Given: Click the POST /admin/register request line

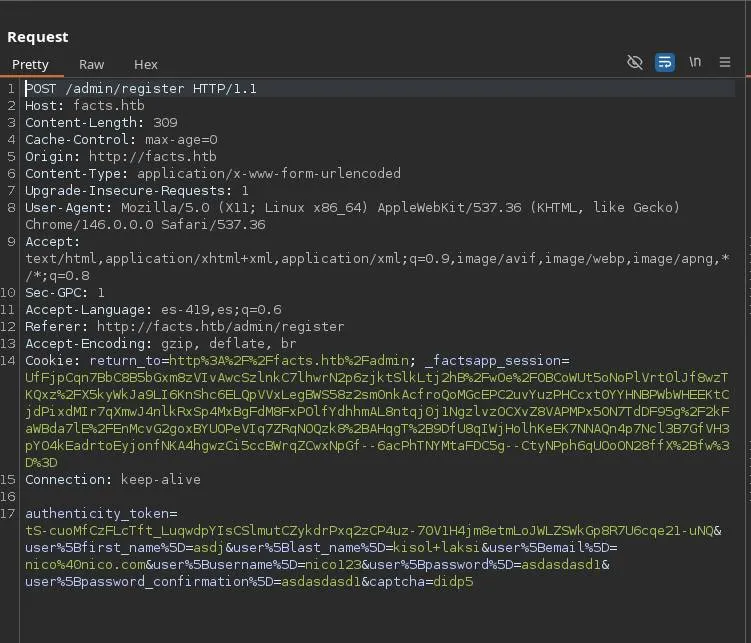Looking at the screenshot, I should point(140,89).
